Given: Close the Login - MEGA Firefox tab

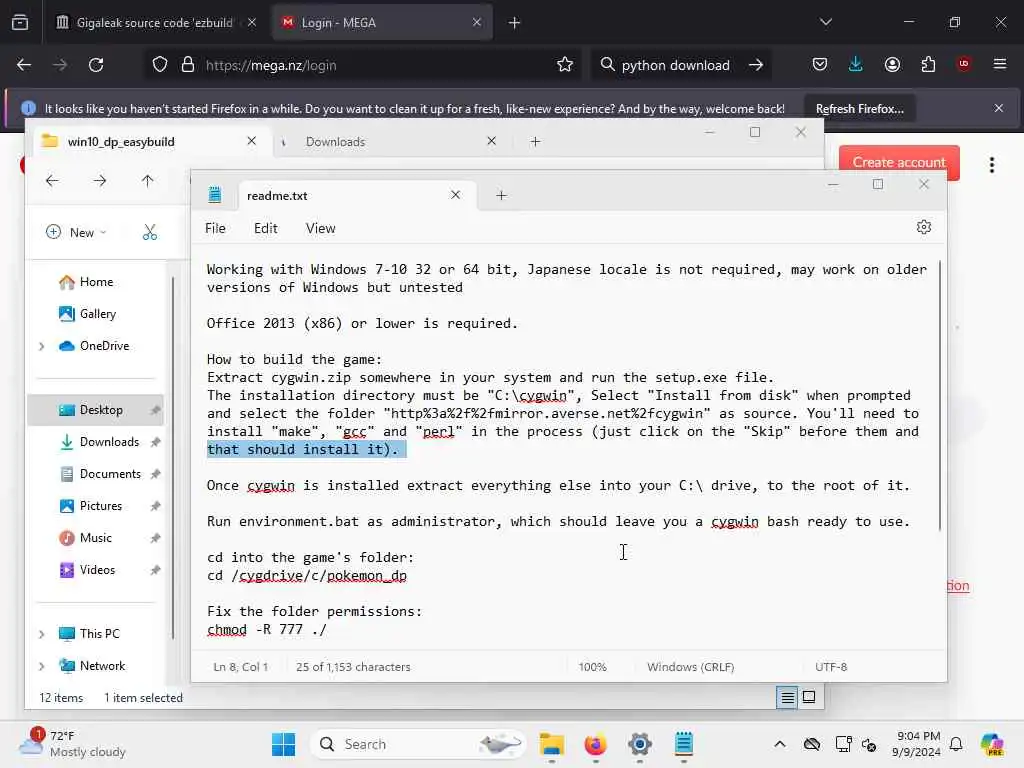Looking at the screenshot, I should (477, 22).
